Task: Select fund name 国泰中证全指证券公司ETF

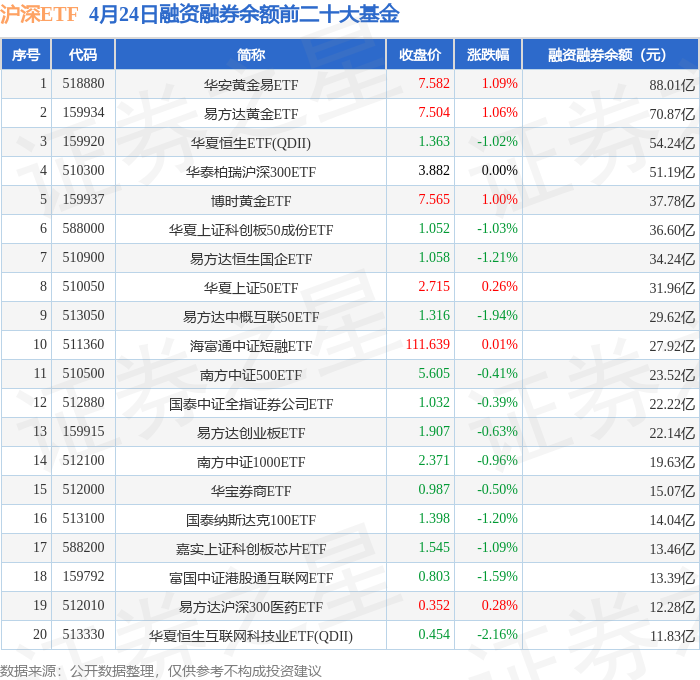Action: click(251, 404)
